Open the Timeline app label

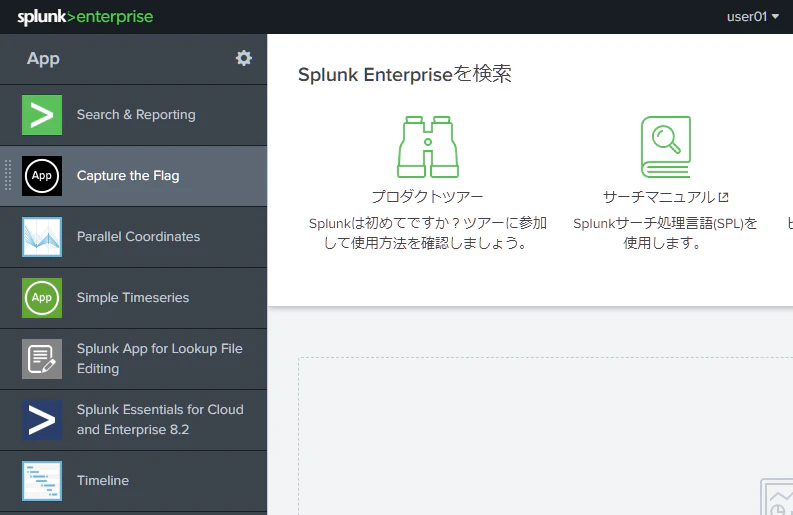tap(103, 480)
